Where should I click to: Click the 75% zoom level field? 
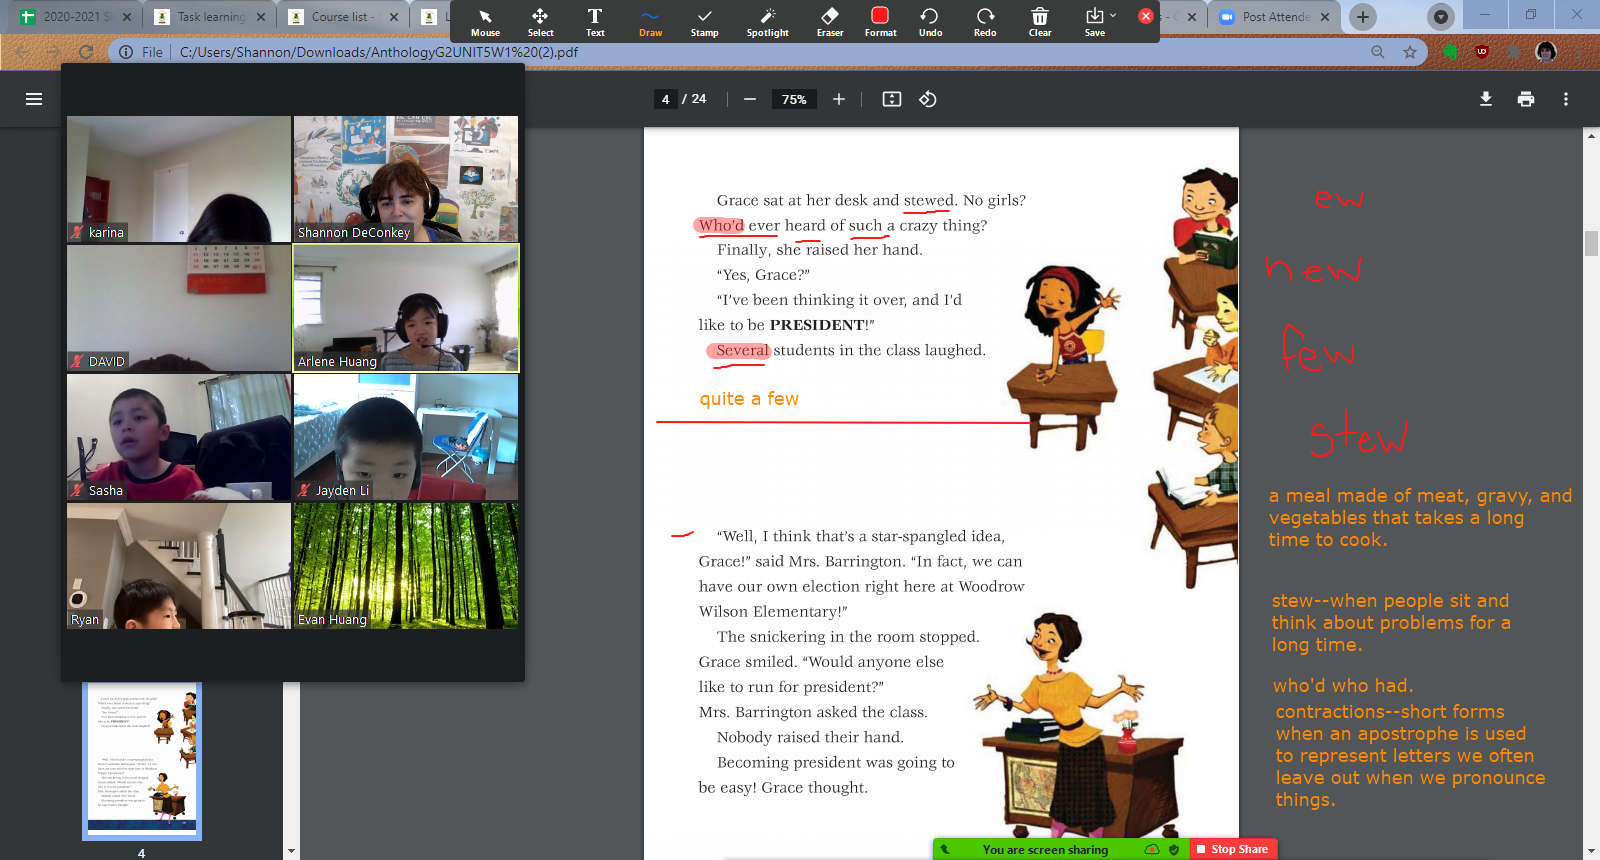click(794, 99)
